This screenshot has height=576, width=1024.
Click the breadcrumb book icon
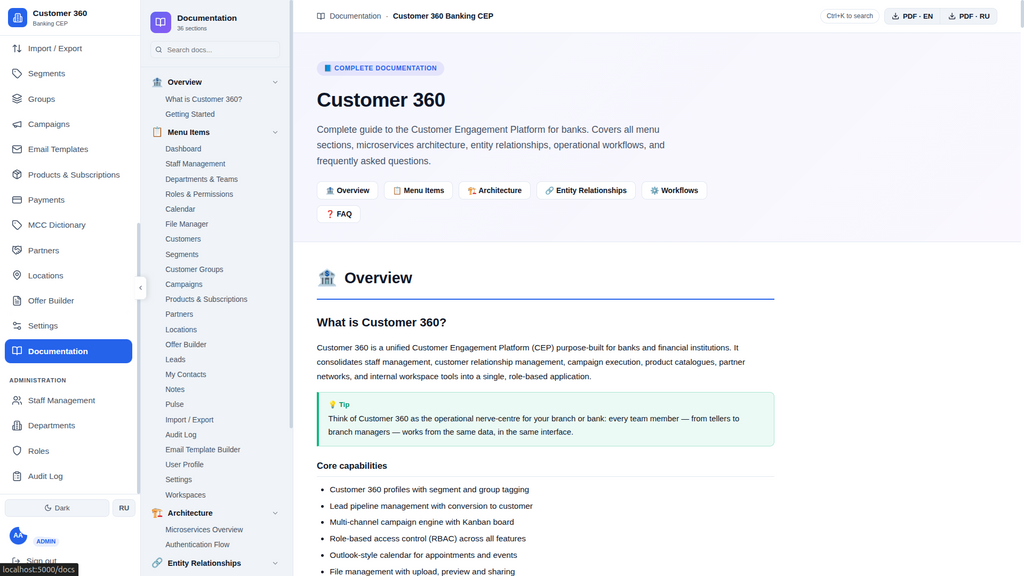(321, 16)
